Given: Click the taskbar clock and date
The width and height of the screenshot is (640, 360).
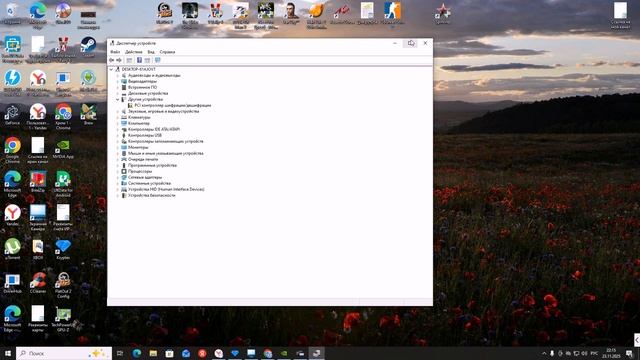Looking at the screenshot, I should (611, 353).
